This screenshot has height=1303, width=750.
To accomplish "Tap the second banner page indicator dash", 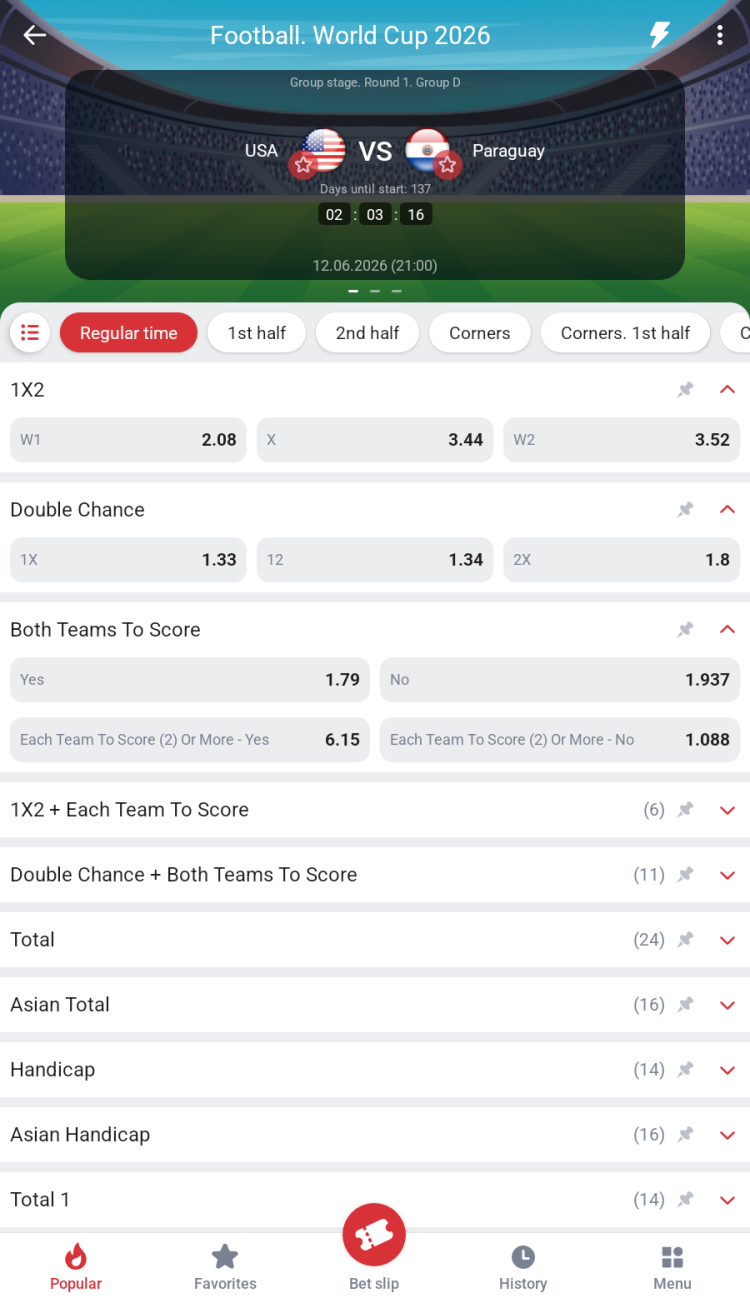I will 375,291.
